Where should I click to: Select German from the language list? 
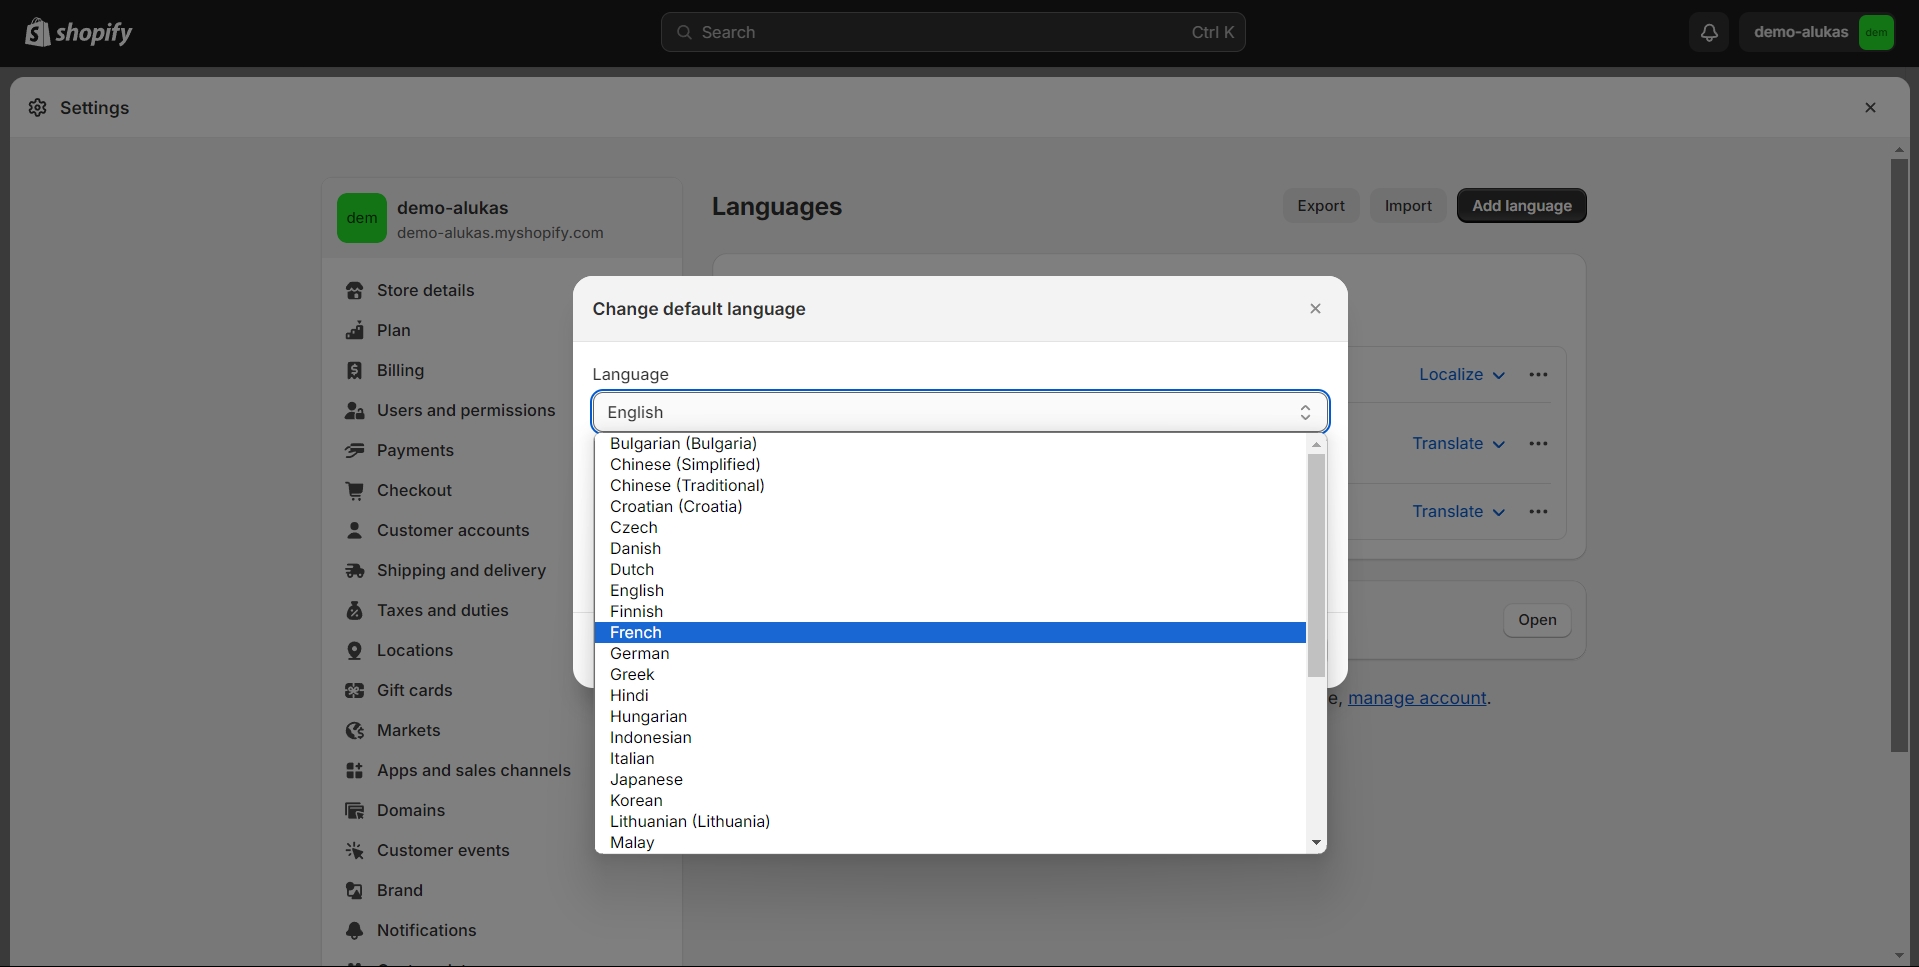[x=640, y=654]
